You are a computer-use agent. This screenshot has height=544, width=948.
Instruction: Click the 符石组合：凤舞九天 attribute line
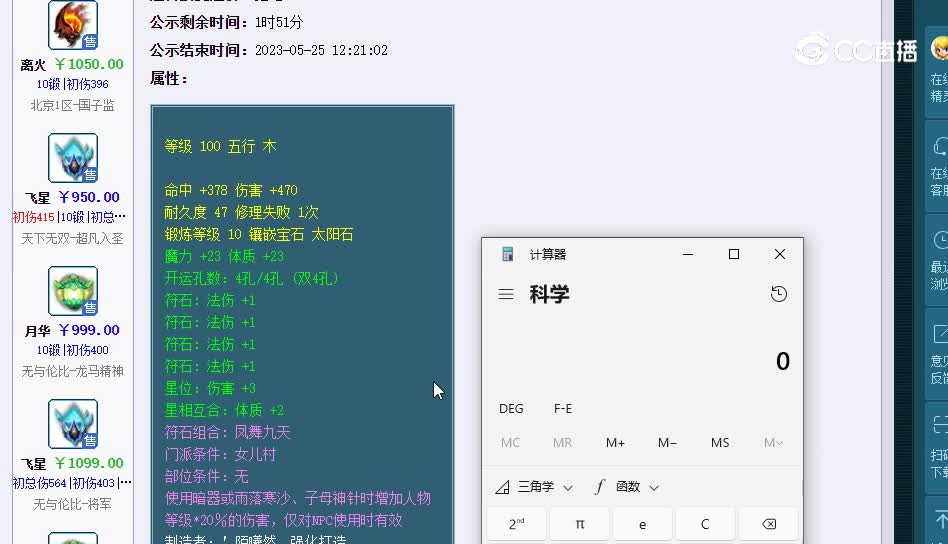click(x=227, y=432)
